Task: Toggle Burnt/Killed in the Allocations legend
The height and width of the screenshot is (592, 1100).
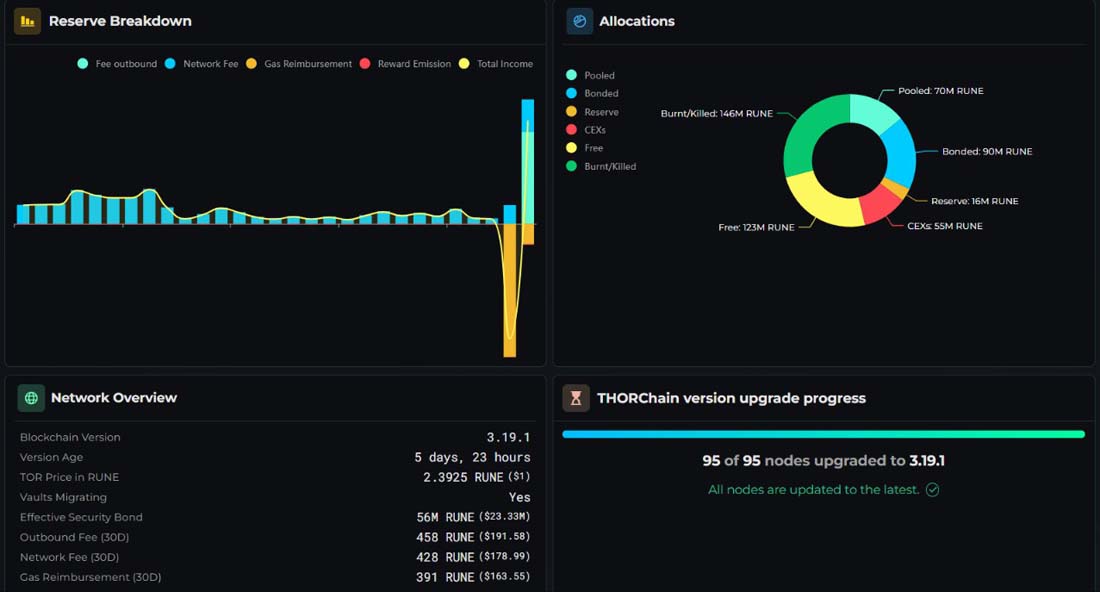Action: (601, 166)
